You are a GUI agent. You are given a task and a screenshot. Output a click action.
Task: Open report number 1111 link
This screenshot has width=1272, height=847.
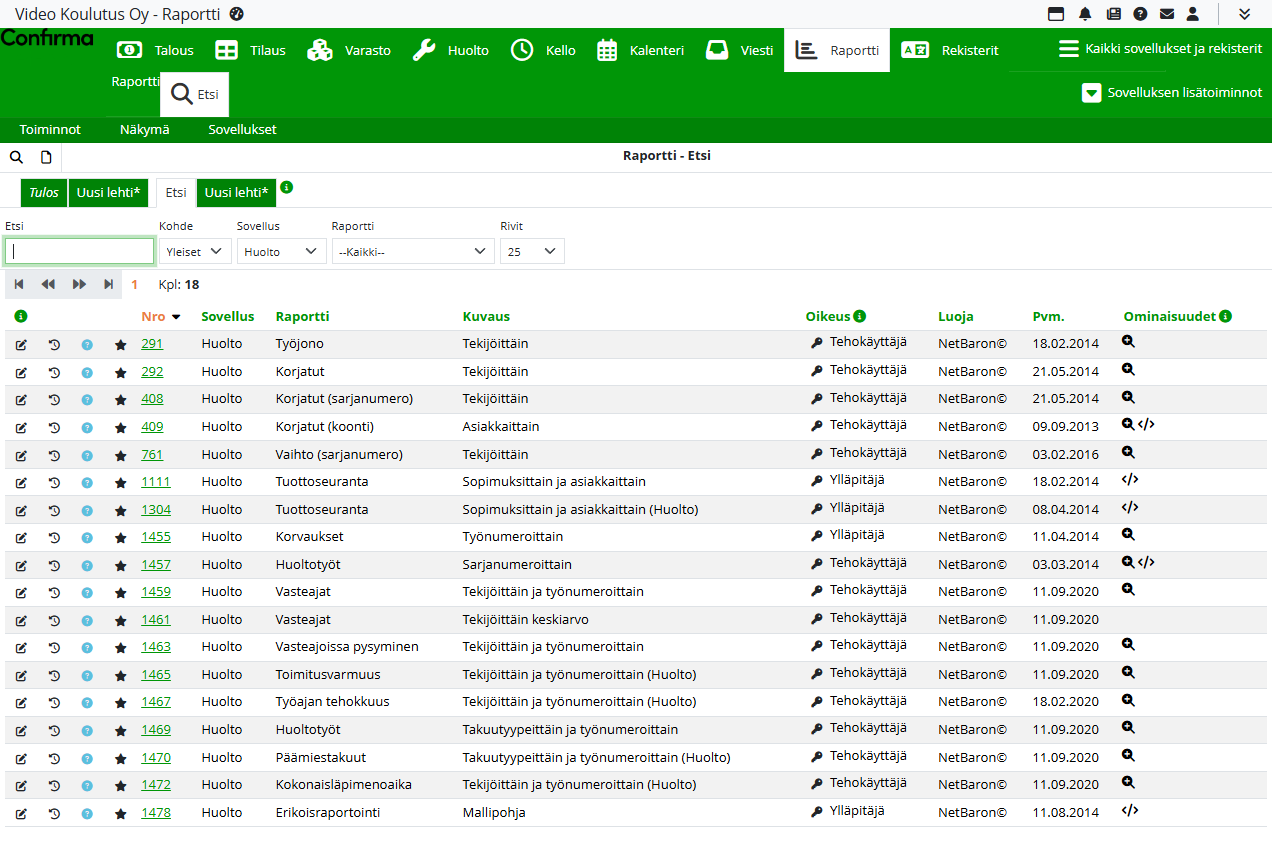[x=155, y=482]
